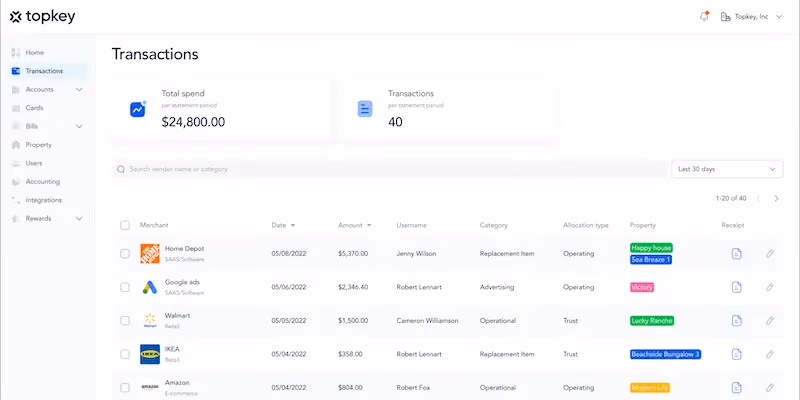Sort by Date column arrow
Viewport: 800px width, 400px height.
pos(293,226)
